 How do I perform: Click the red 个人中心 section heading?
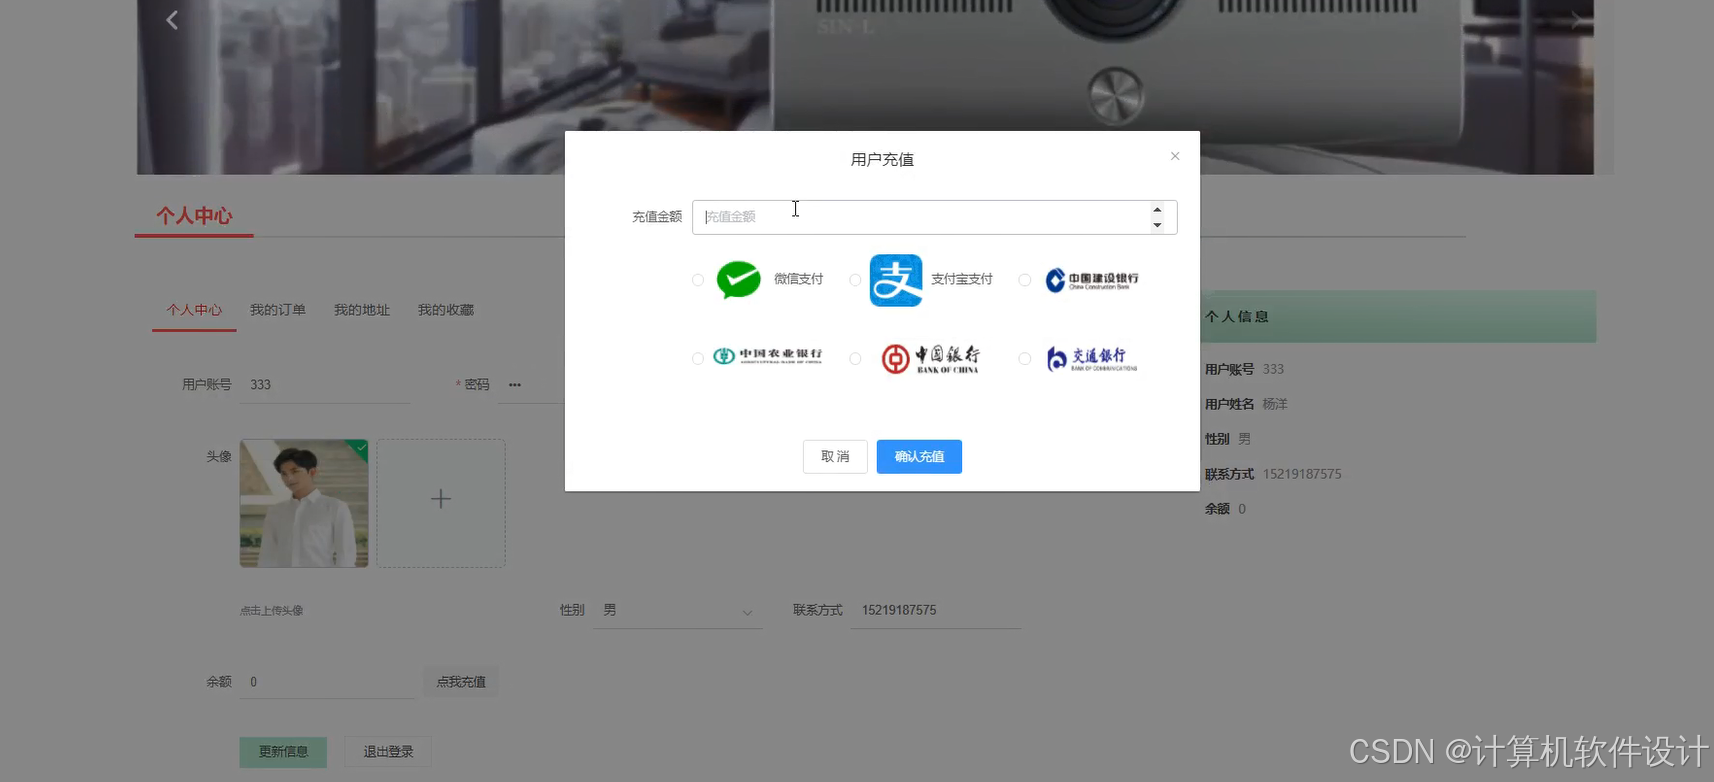[194, 216]
